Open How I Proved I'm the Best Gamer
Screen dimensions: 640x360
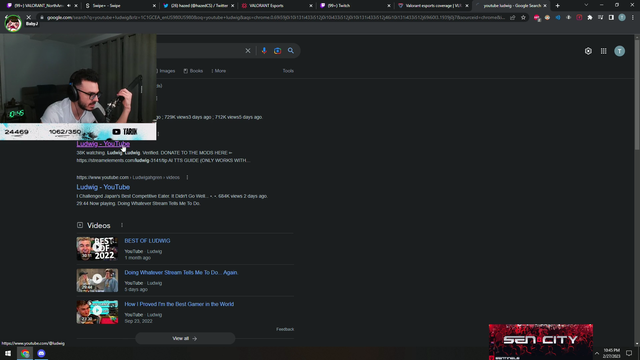[179, 304]
